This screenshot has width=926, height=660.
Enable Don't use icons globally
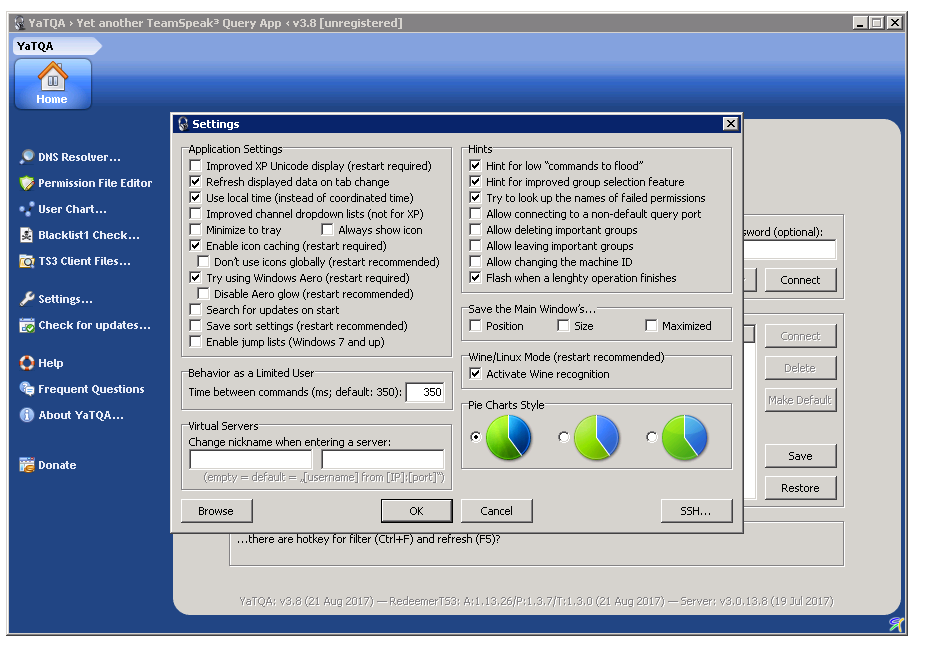click(x=204, y=262)
